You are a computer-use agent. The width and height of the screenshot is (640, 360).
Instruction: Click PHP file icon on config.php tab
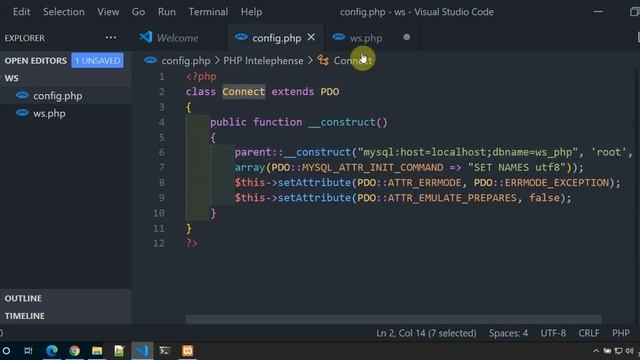tap(241, 37)
